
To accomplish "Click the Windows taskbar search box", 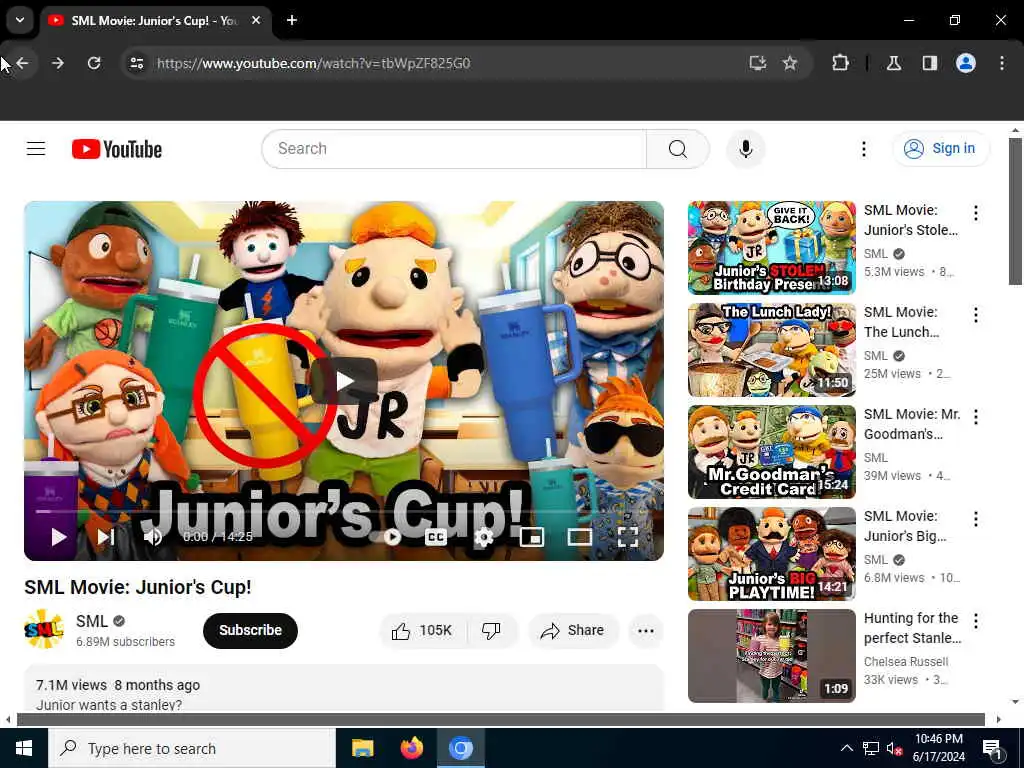I will click(x=192, y=748).
